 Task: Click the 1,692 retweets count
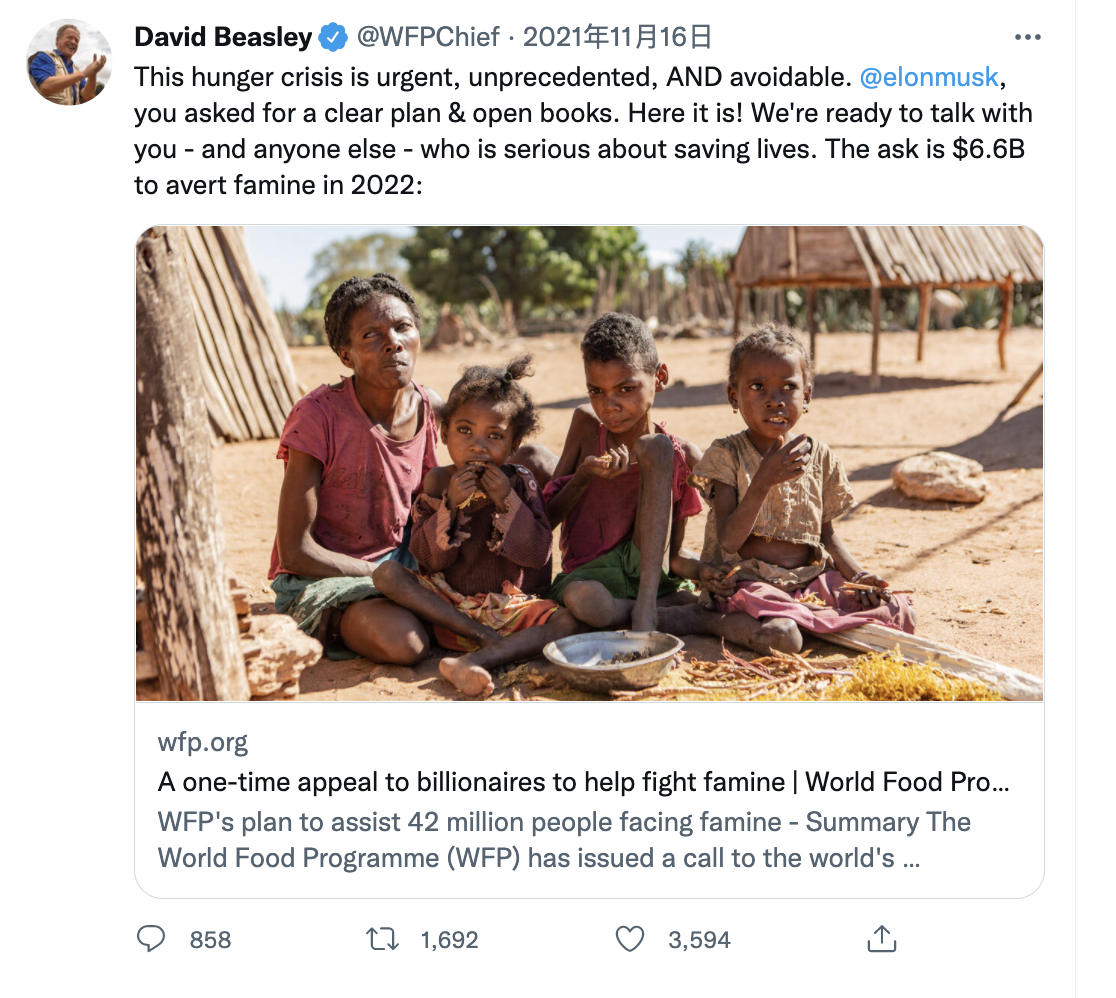pos(449,940)
